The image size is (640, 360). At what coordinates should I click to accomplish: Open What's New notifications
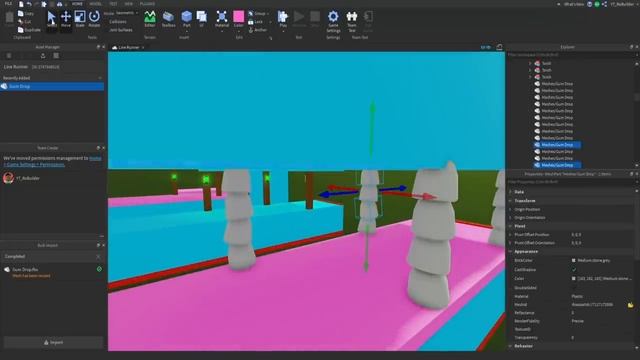[x=573, y=4]
